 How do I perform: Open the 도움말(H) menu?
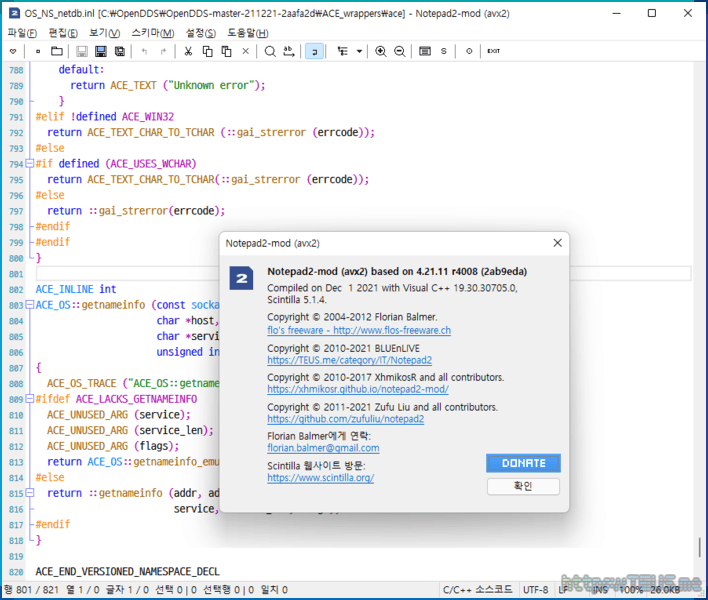click(x=247, y=33)
